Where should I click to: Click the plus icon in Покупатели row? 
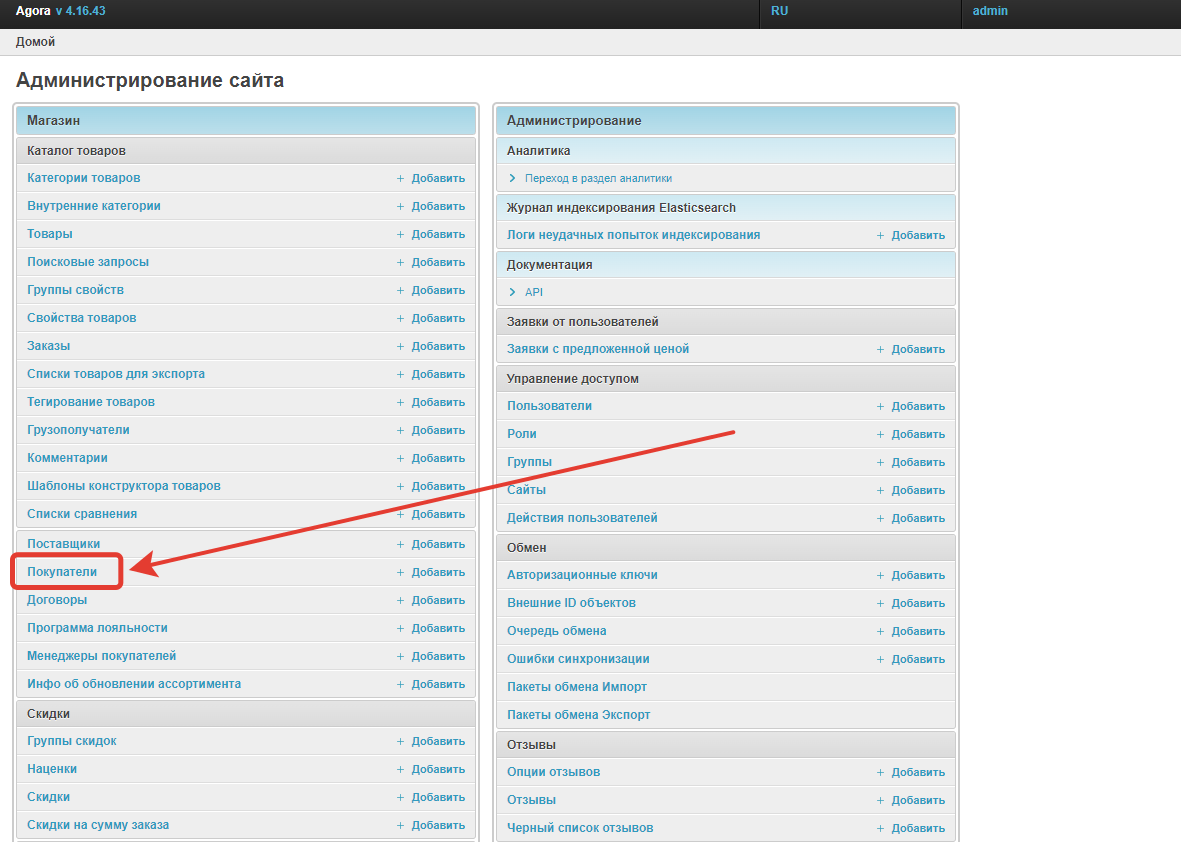point(400,572)
